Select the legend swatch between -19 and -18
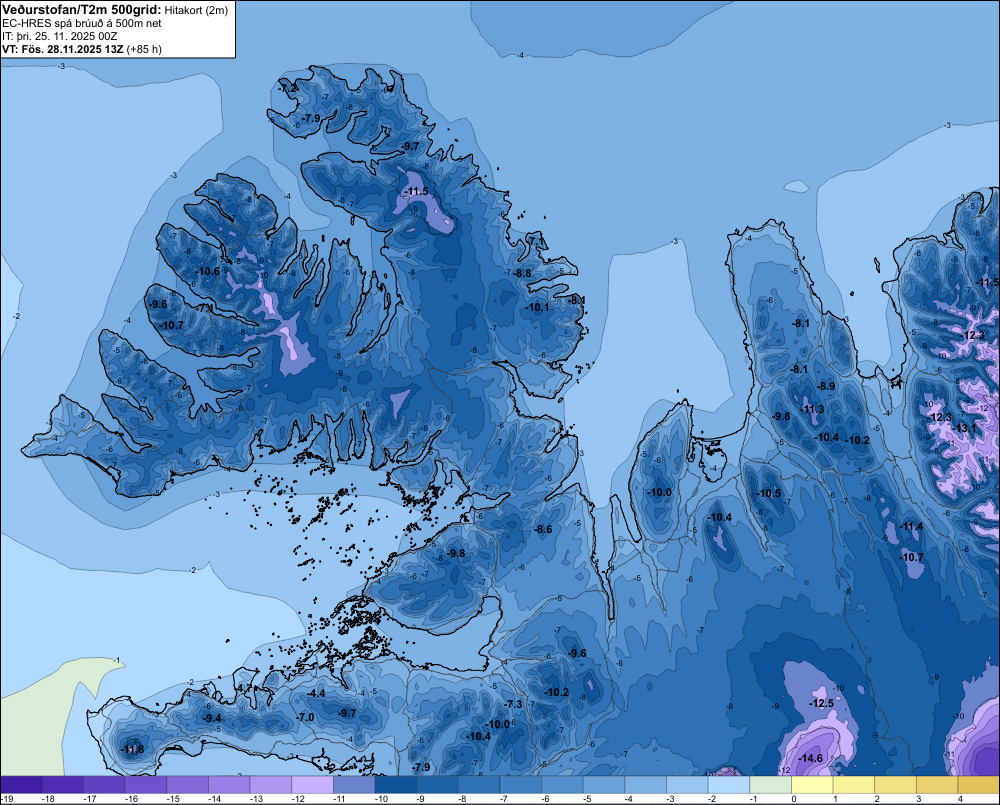Screen dimensions: 1000x805 (21, 785)
